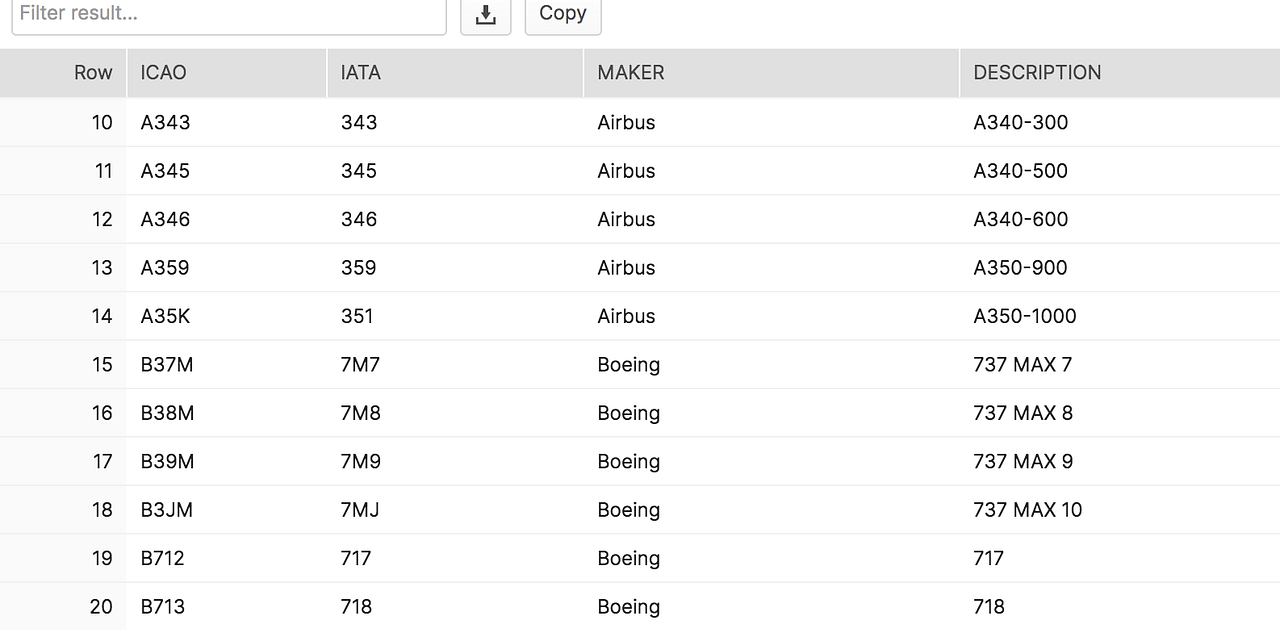This screenshot has height=630, width=1280.
Task: Click the 737 MAX 7 description cell
Action: click(1022, 365)
